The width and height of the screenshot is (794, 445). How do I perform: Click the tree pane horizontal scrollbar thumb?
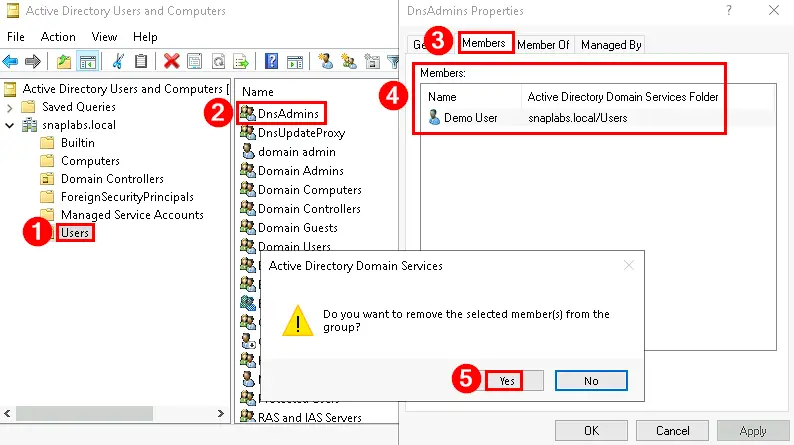pyautogui.click(x=84, y=413)
